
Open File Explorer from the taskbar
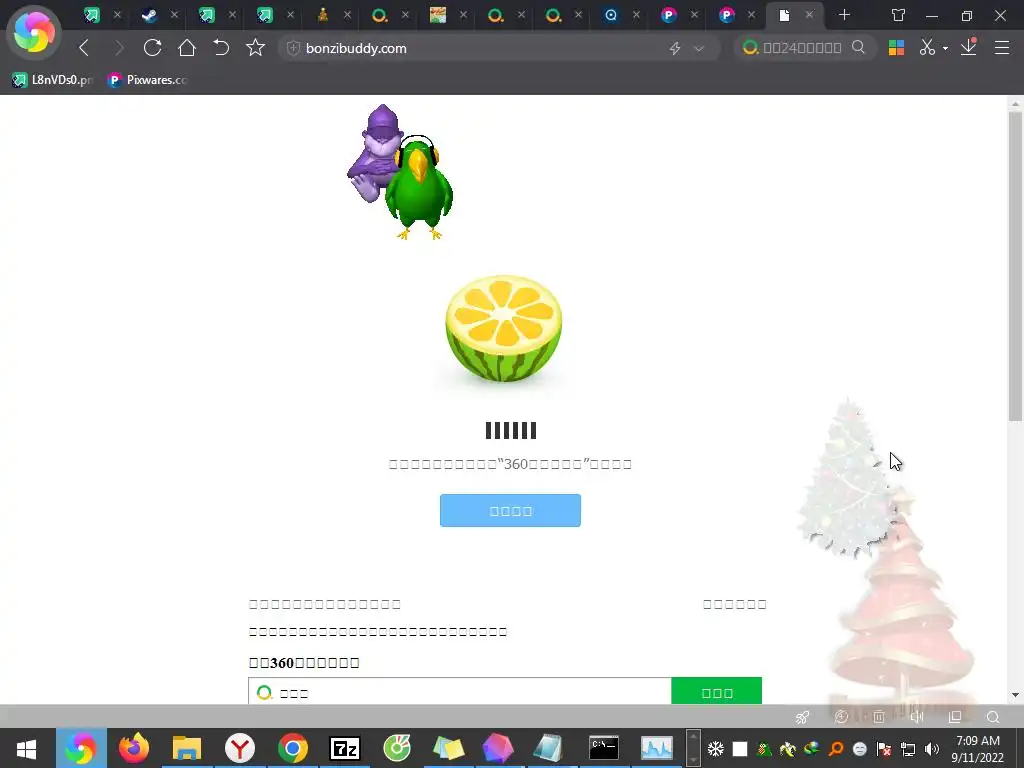click(x=187, y=748)
